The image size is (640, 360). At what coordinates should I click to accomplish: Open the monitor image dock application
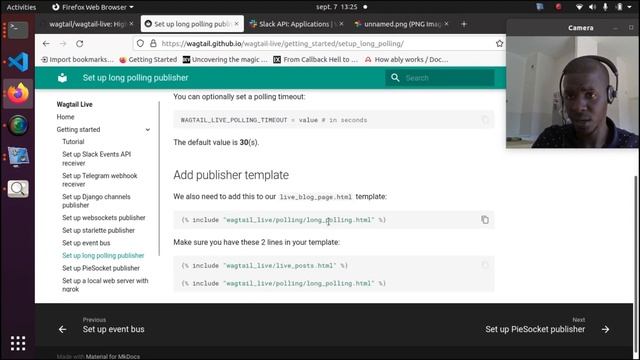18,157
